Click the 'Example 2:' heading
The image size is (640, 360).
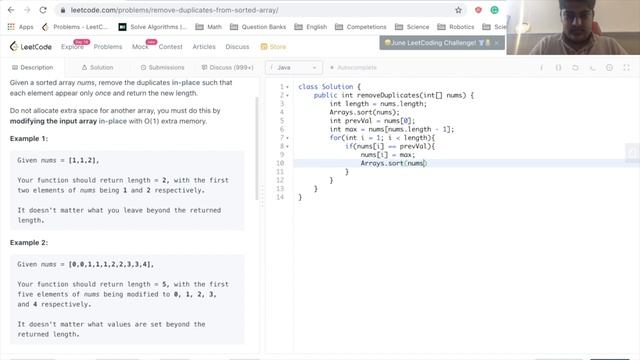coord(29,242)
